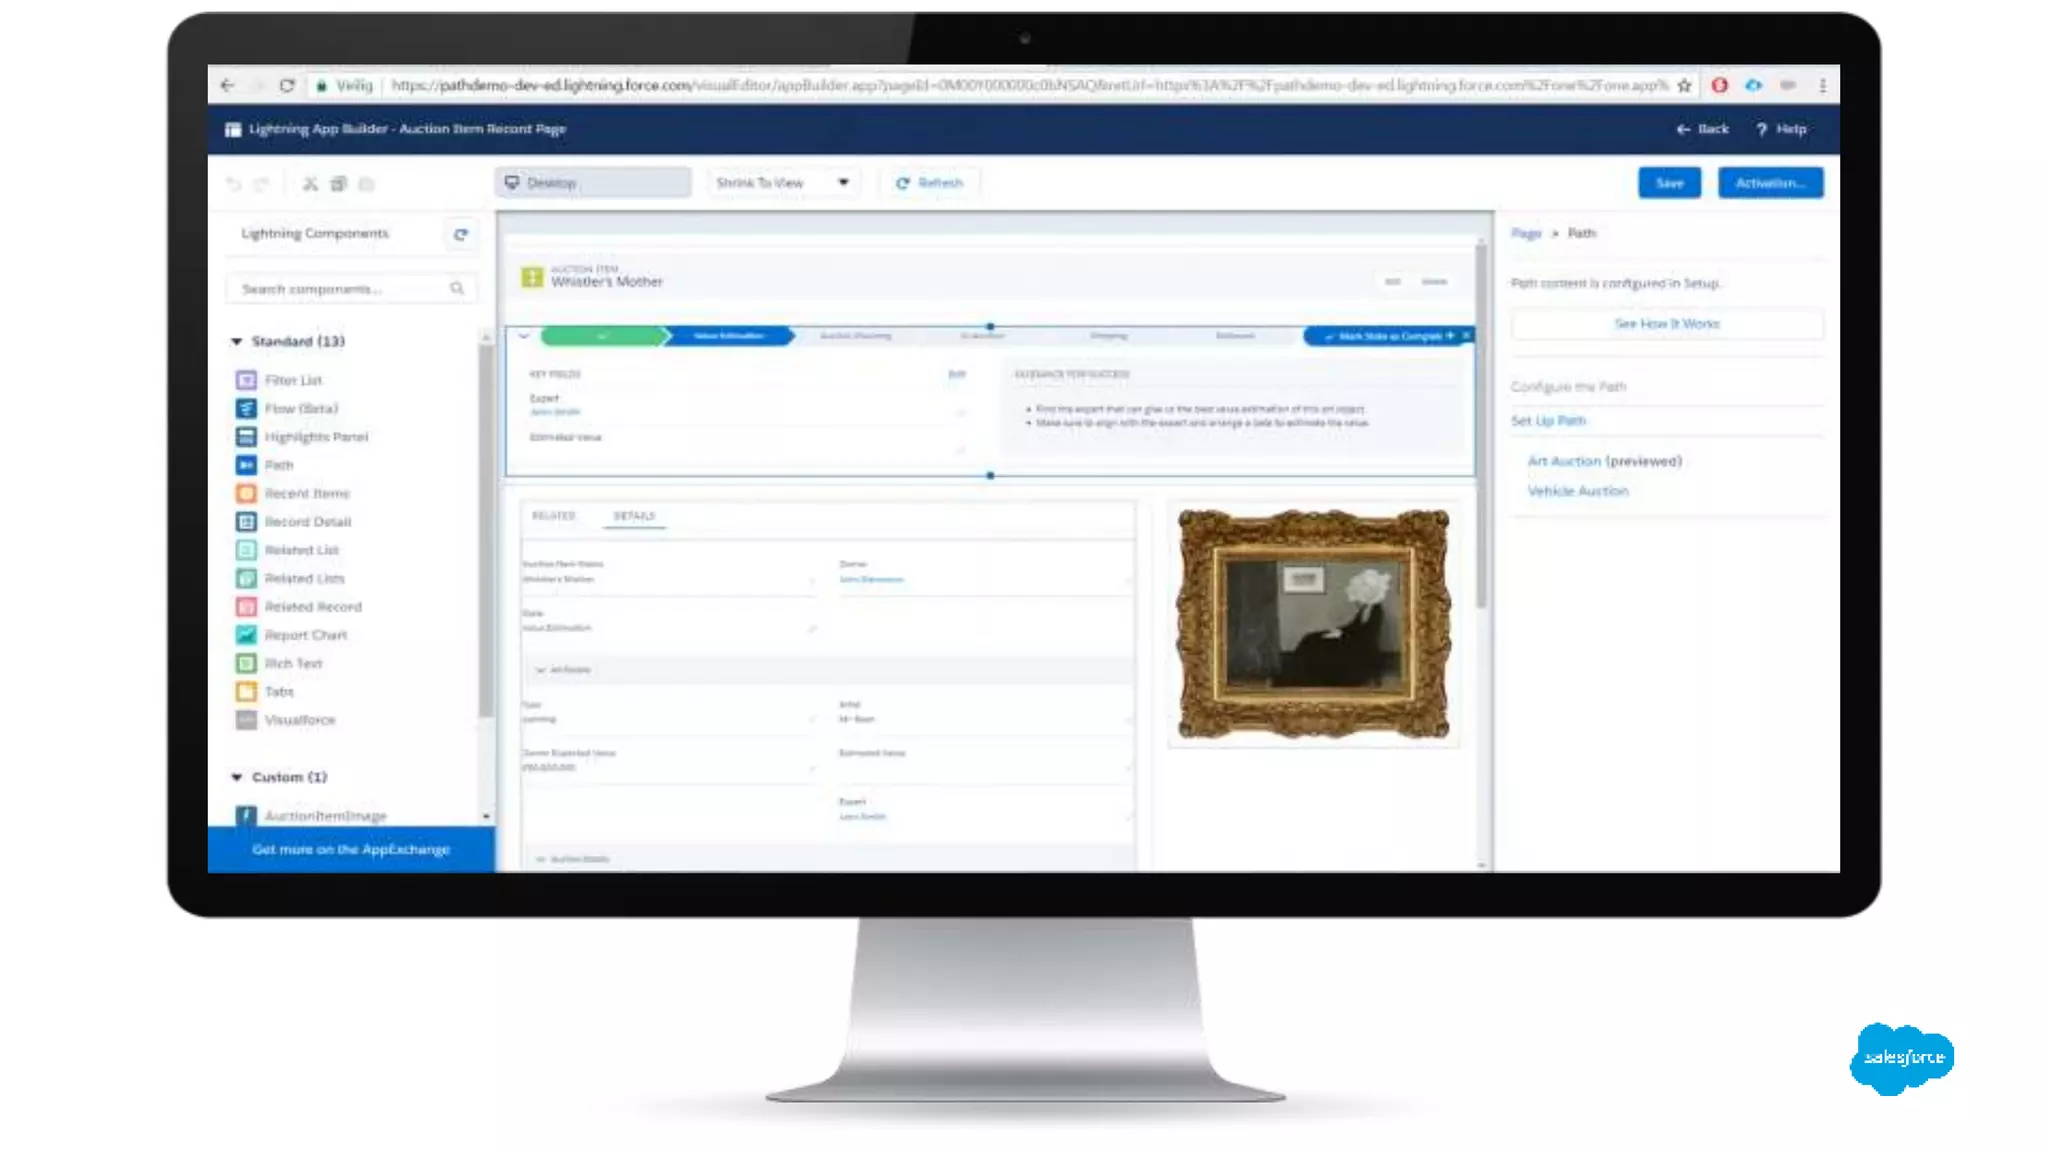The image size is (2048, 1152).
Task: Click the Cut scissors icon
Action: (310, 184)
